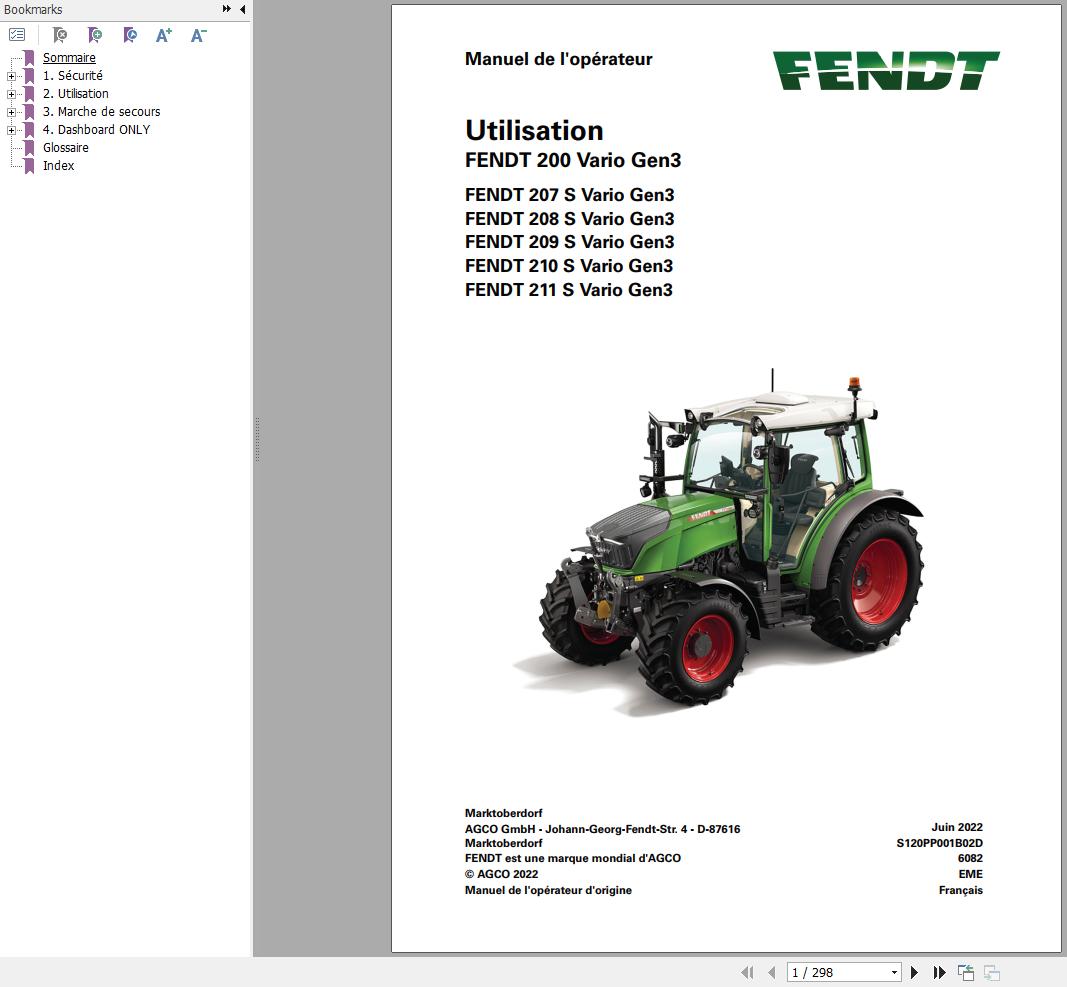Click the AGCO GmbH address line
This screenshot has width=1067, height=987.
[x=602, y=829]
